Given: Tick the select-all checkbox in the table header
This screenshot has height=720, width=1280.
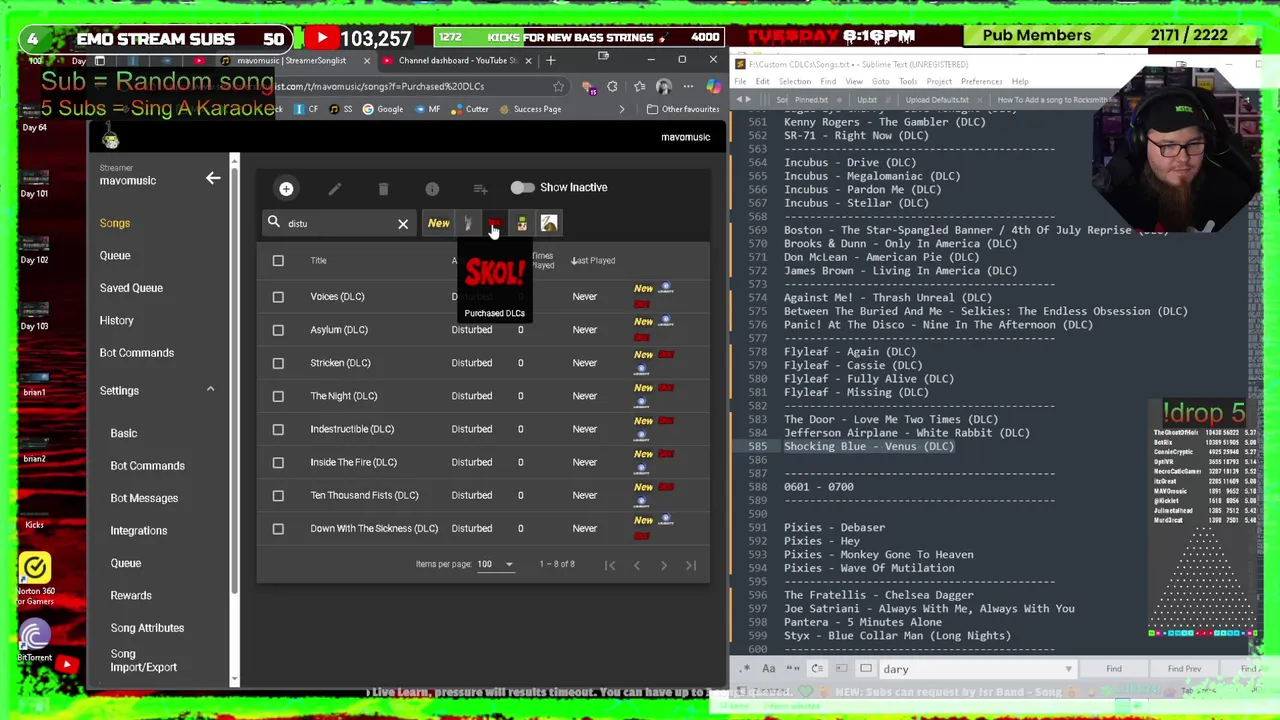Looking at the screenshot, I should (278, 261).
